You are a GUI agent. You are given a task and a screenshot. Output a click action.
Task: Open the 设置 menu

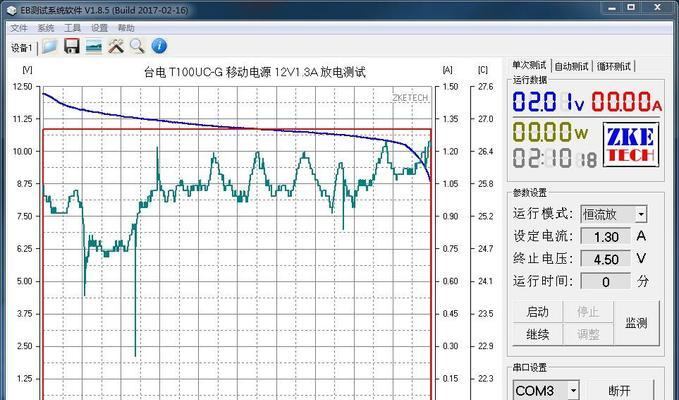point(99,28)
